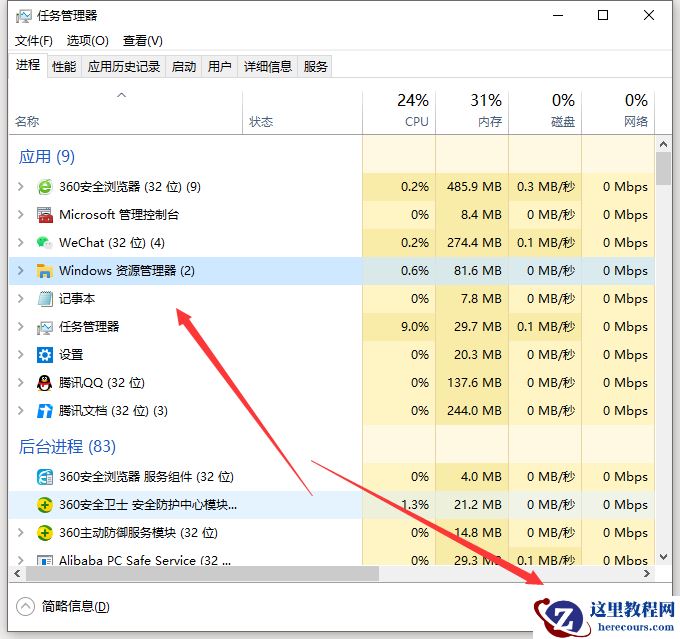
Task: Click the Task Manager title bar icon
Action: (23, 16)
